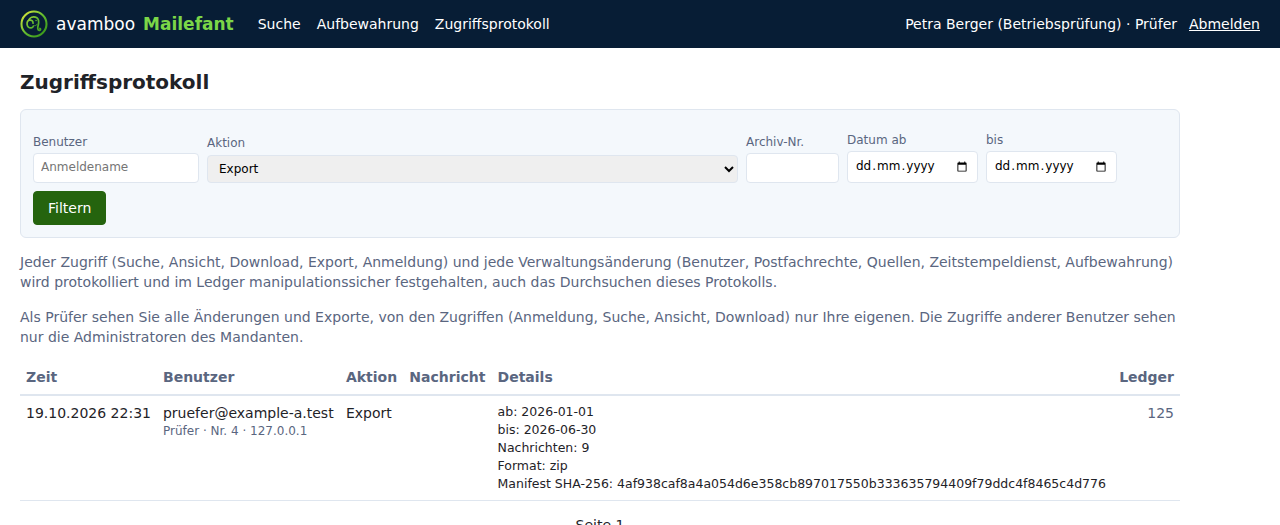Go to the Aufbewahrung menu item
This screenshot has height=525, width=1280.
point(368,24)
